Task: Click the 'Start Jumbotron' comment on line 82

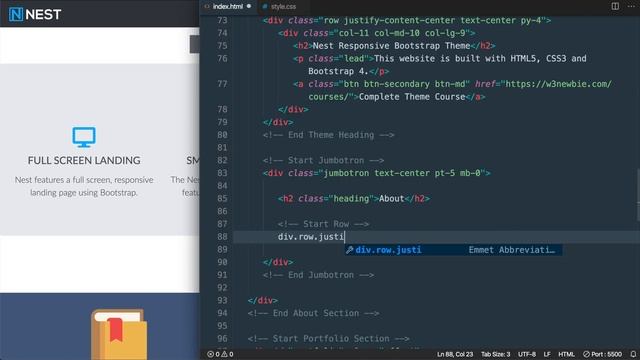Action: [323, 160]
